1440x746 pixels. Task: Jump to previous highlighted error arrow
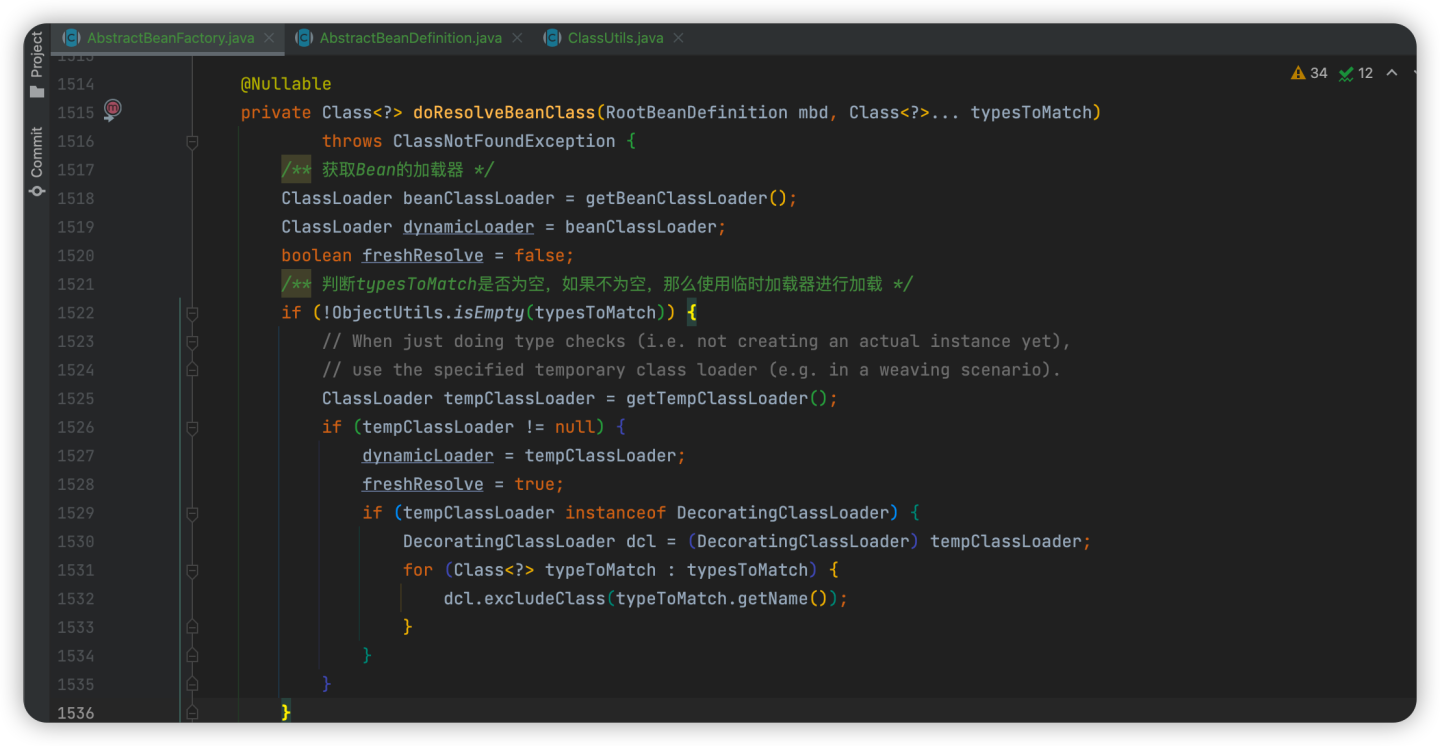click(1391, 73)
